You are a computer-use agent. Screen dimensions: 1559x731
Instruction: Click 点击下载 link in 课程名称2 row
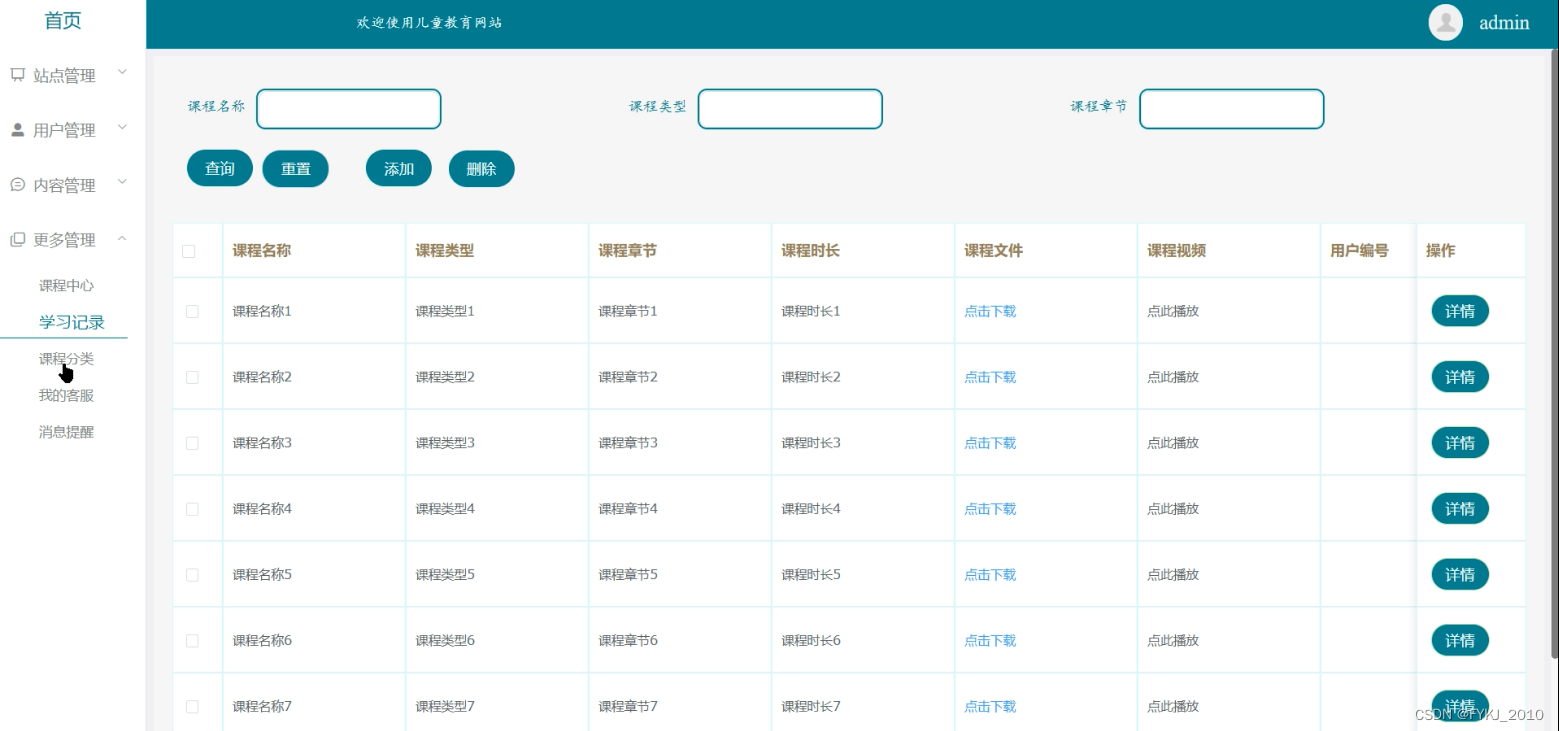[990, 377]
